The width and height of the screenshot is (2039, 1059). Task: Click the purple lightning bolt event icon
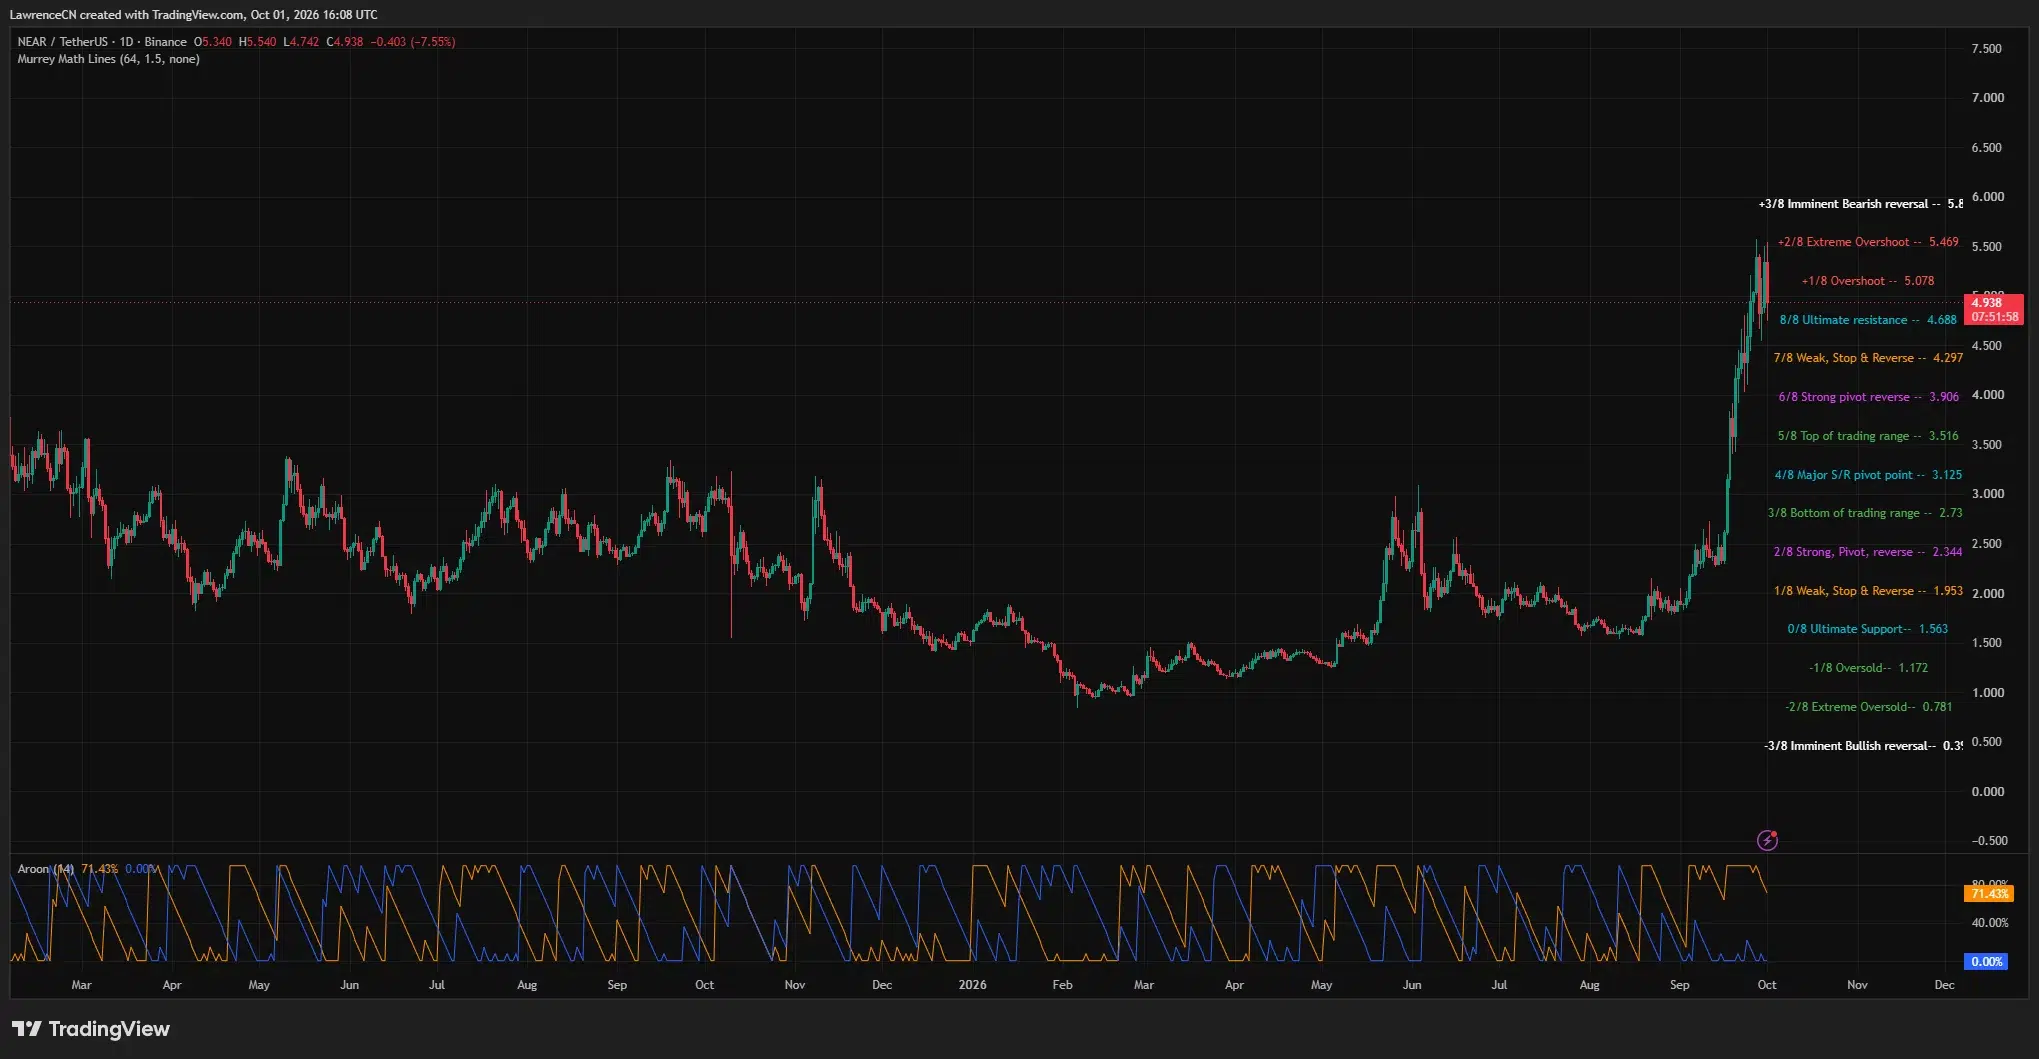[x=1767, y=840]
